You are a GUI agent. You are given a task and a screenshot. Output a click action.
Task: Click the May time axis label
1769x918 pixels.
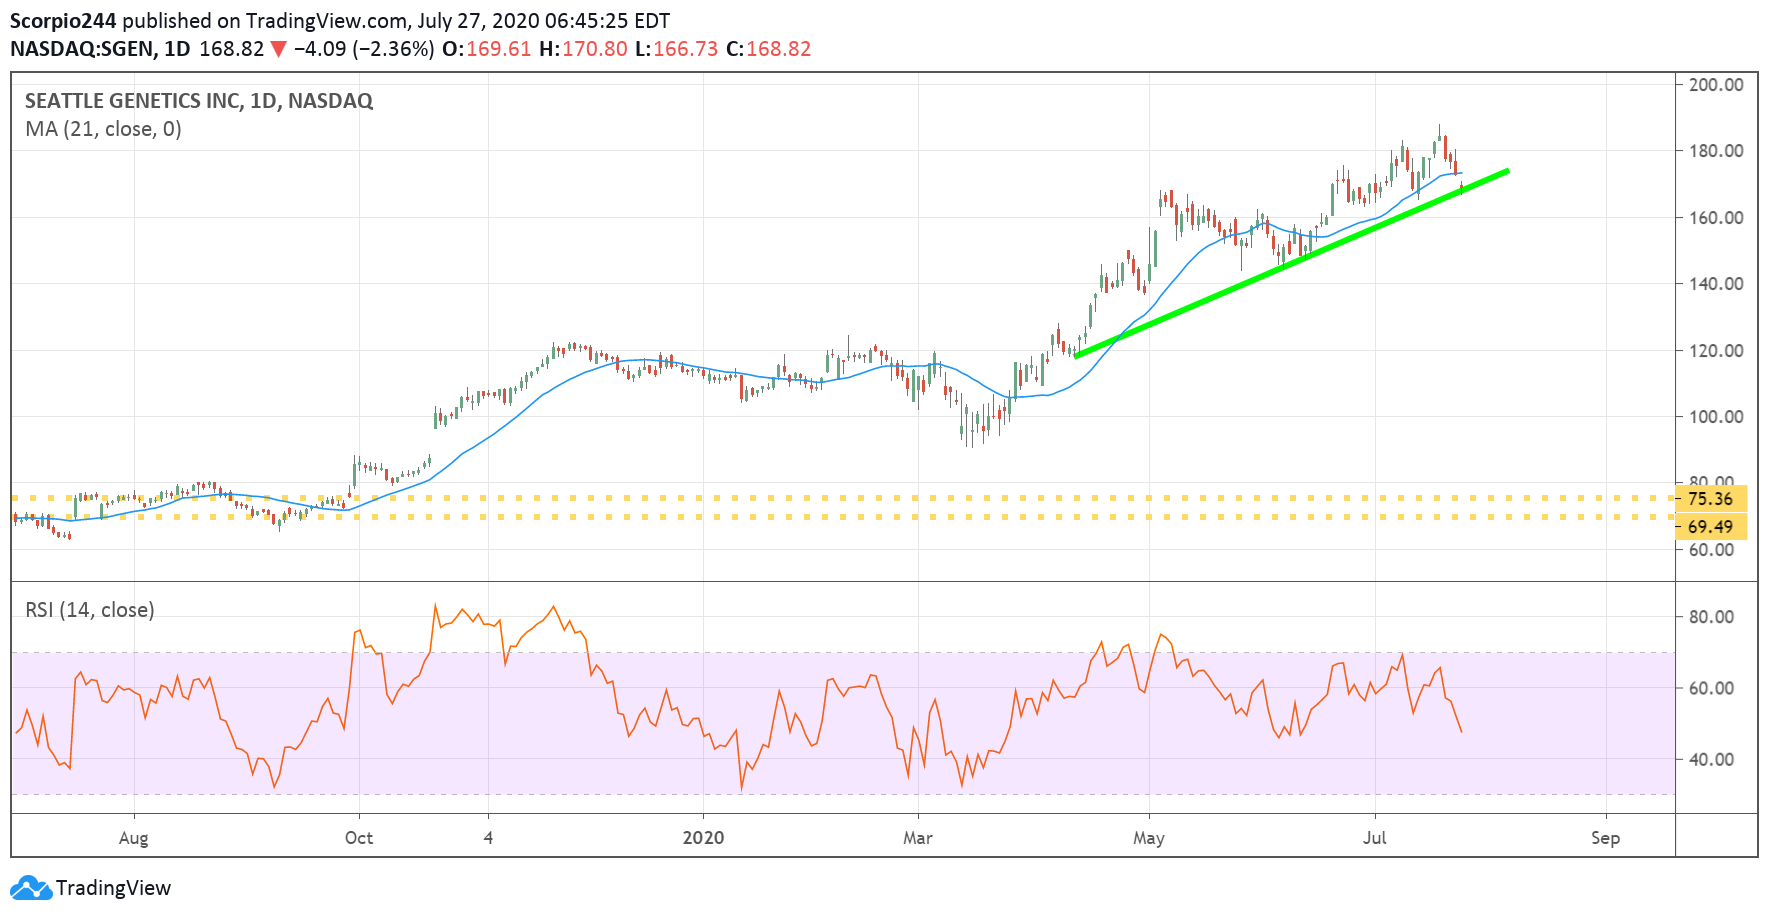1149,838
